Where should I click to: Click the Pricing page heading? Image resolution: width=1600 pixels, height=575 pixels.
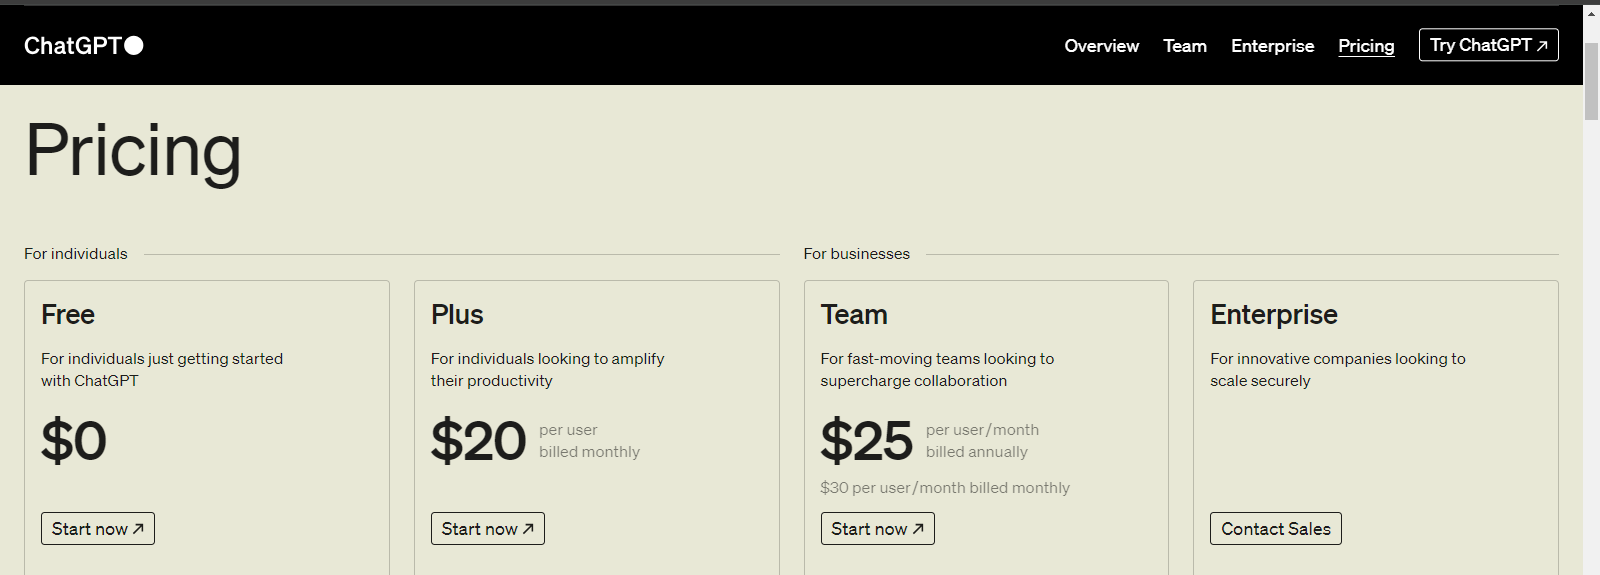(x=133, y=151)
